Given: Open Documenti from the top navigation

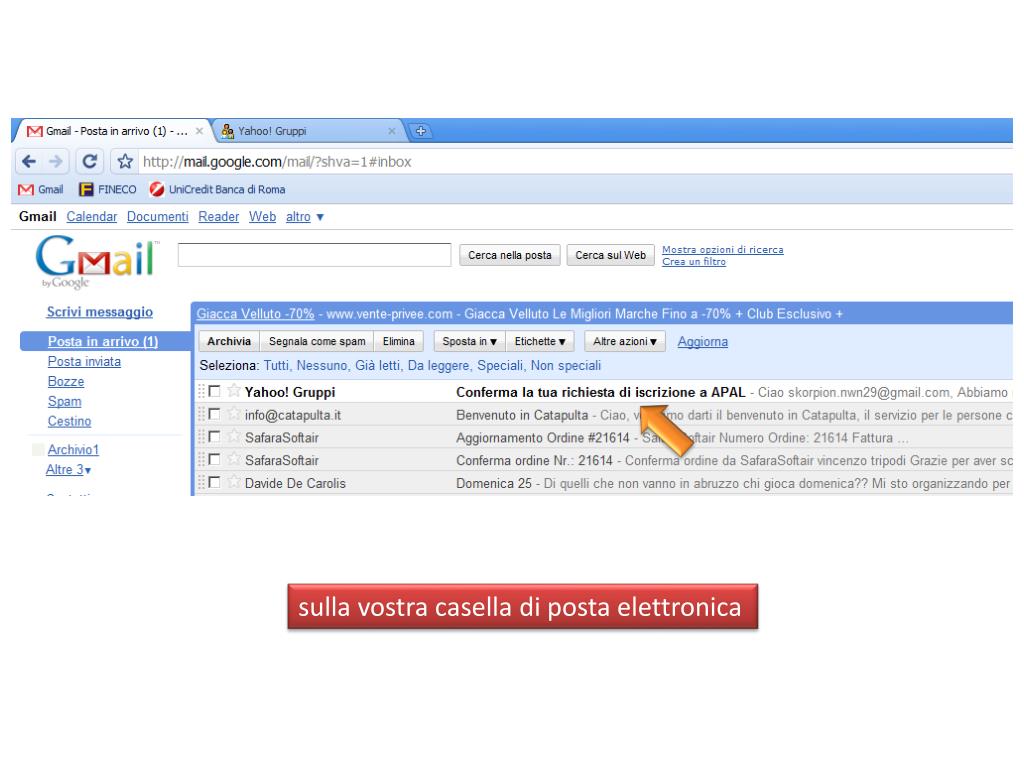Looking at the screenshot, I should pyautogui.click(x=157, y=217).
